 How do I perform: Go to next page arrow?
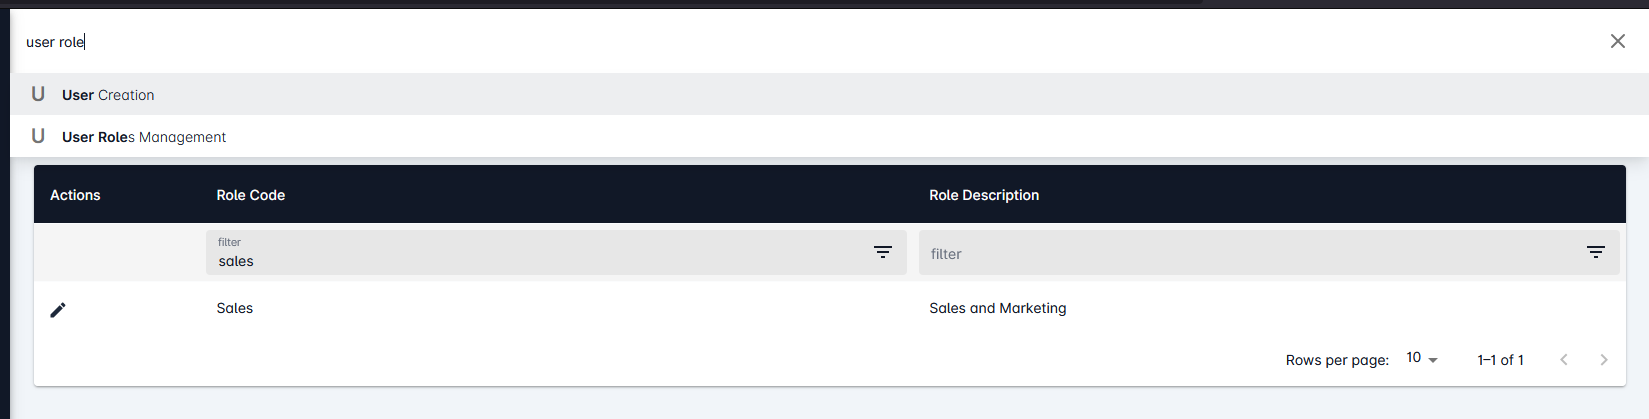1604,360
